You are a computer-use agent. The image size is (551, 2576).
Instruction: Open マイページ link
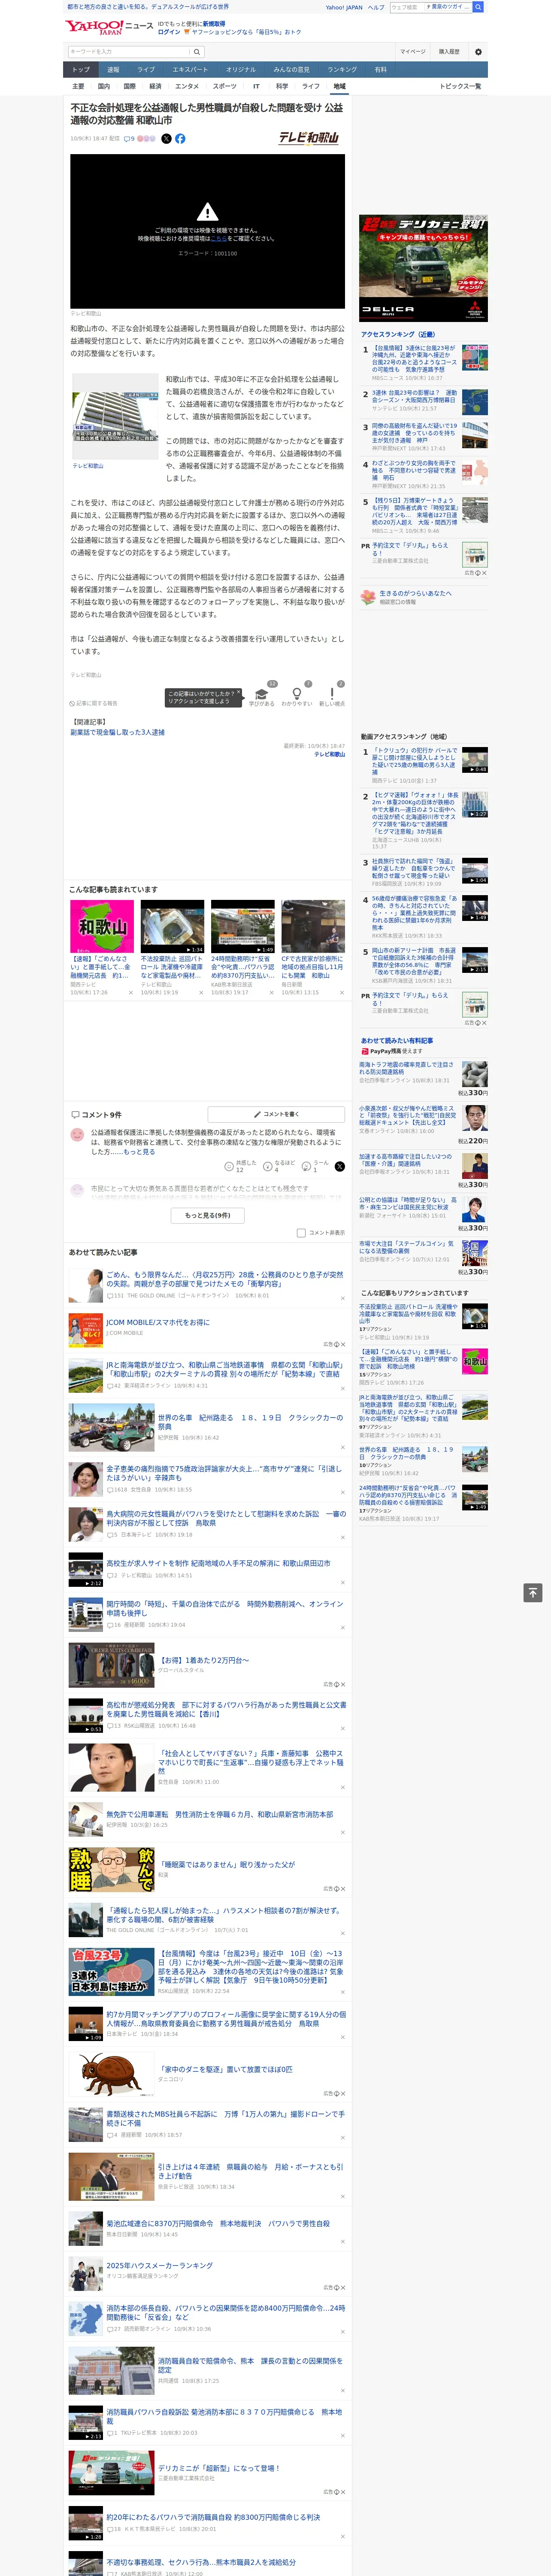click(x=413, y=51)
